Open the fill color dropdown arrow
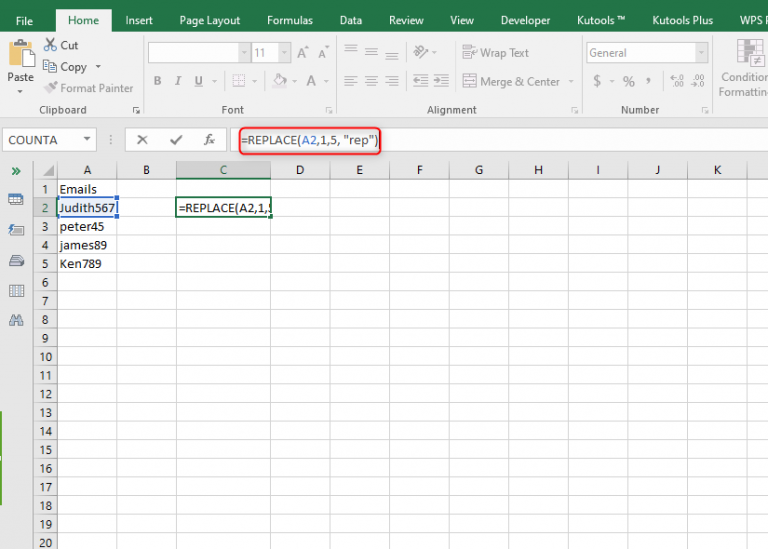The width and height of the screenshot is (768, 549). (294, 81)
